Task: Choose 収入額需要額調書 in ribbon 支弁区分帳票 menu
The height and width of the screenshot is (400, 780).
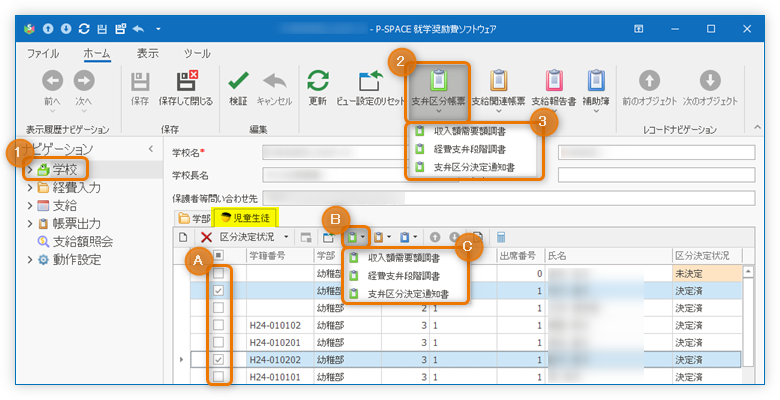Action: pyautogui.click(x=470, y=131)
